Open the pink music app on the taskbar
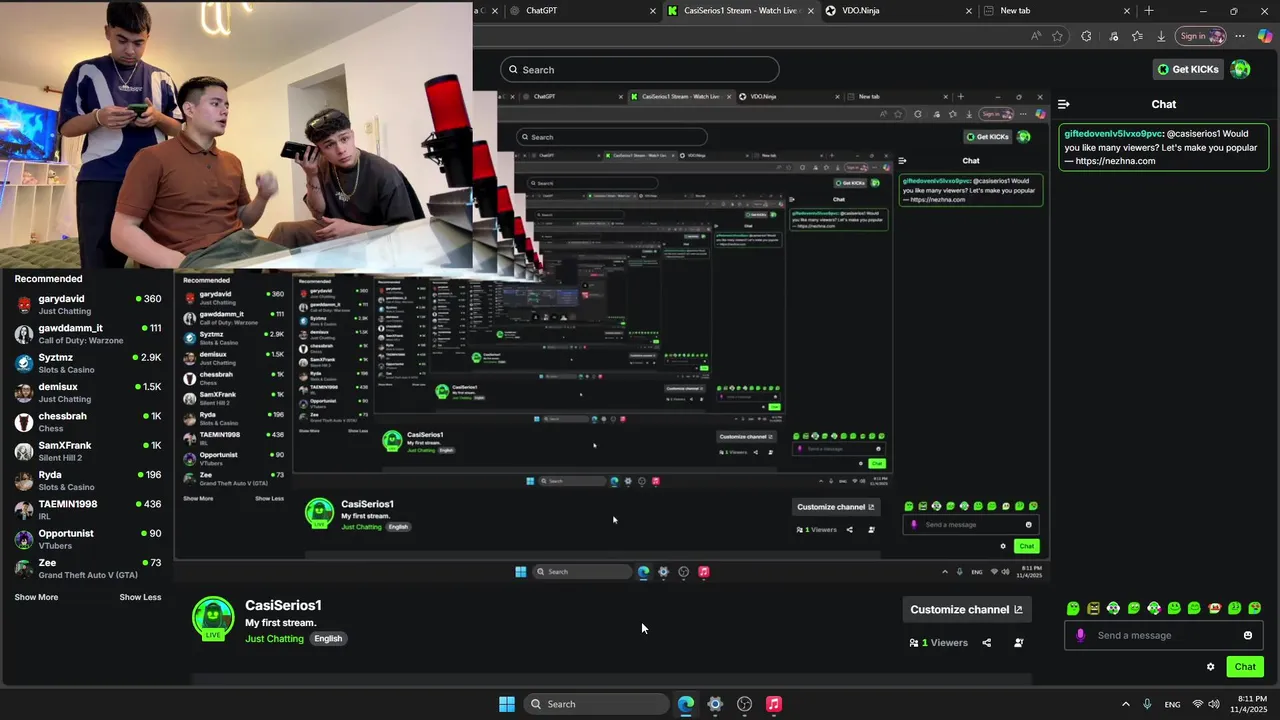This screenshot has height=720, width=1280. tap(774, 704)
